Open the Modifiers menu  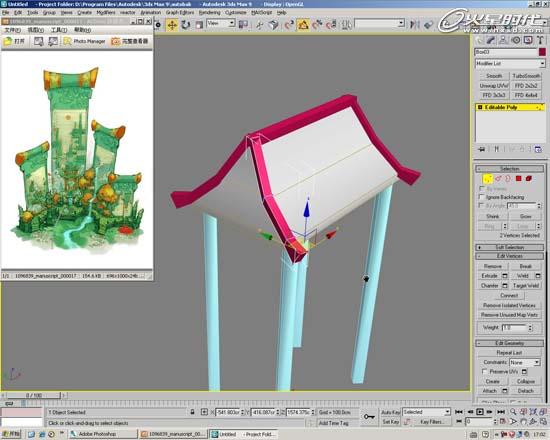[x=106, y=12]
